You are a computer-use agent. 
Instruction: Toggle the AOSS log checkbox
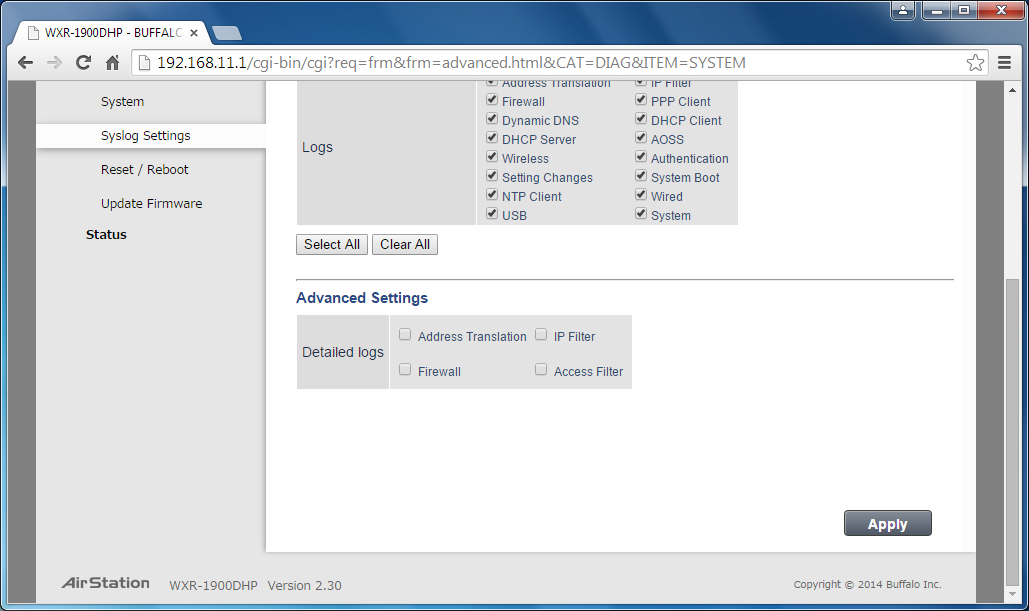641,138
